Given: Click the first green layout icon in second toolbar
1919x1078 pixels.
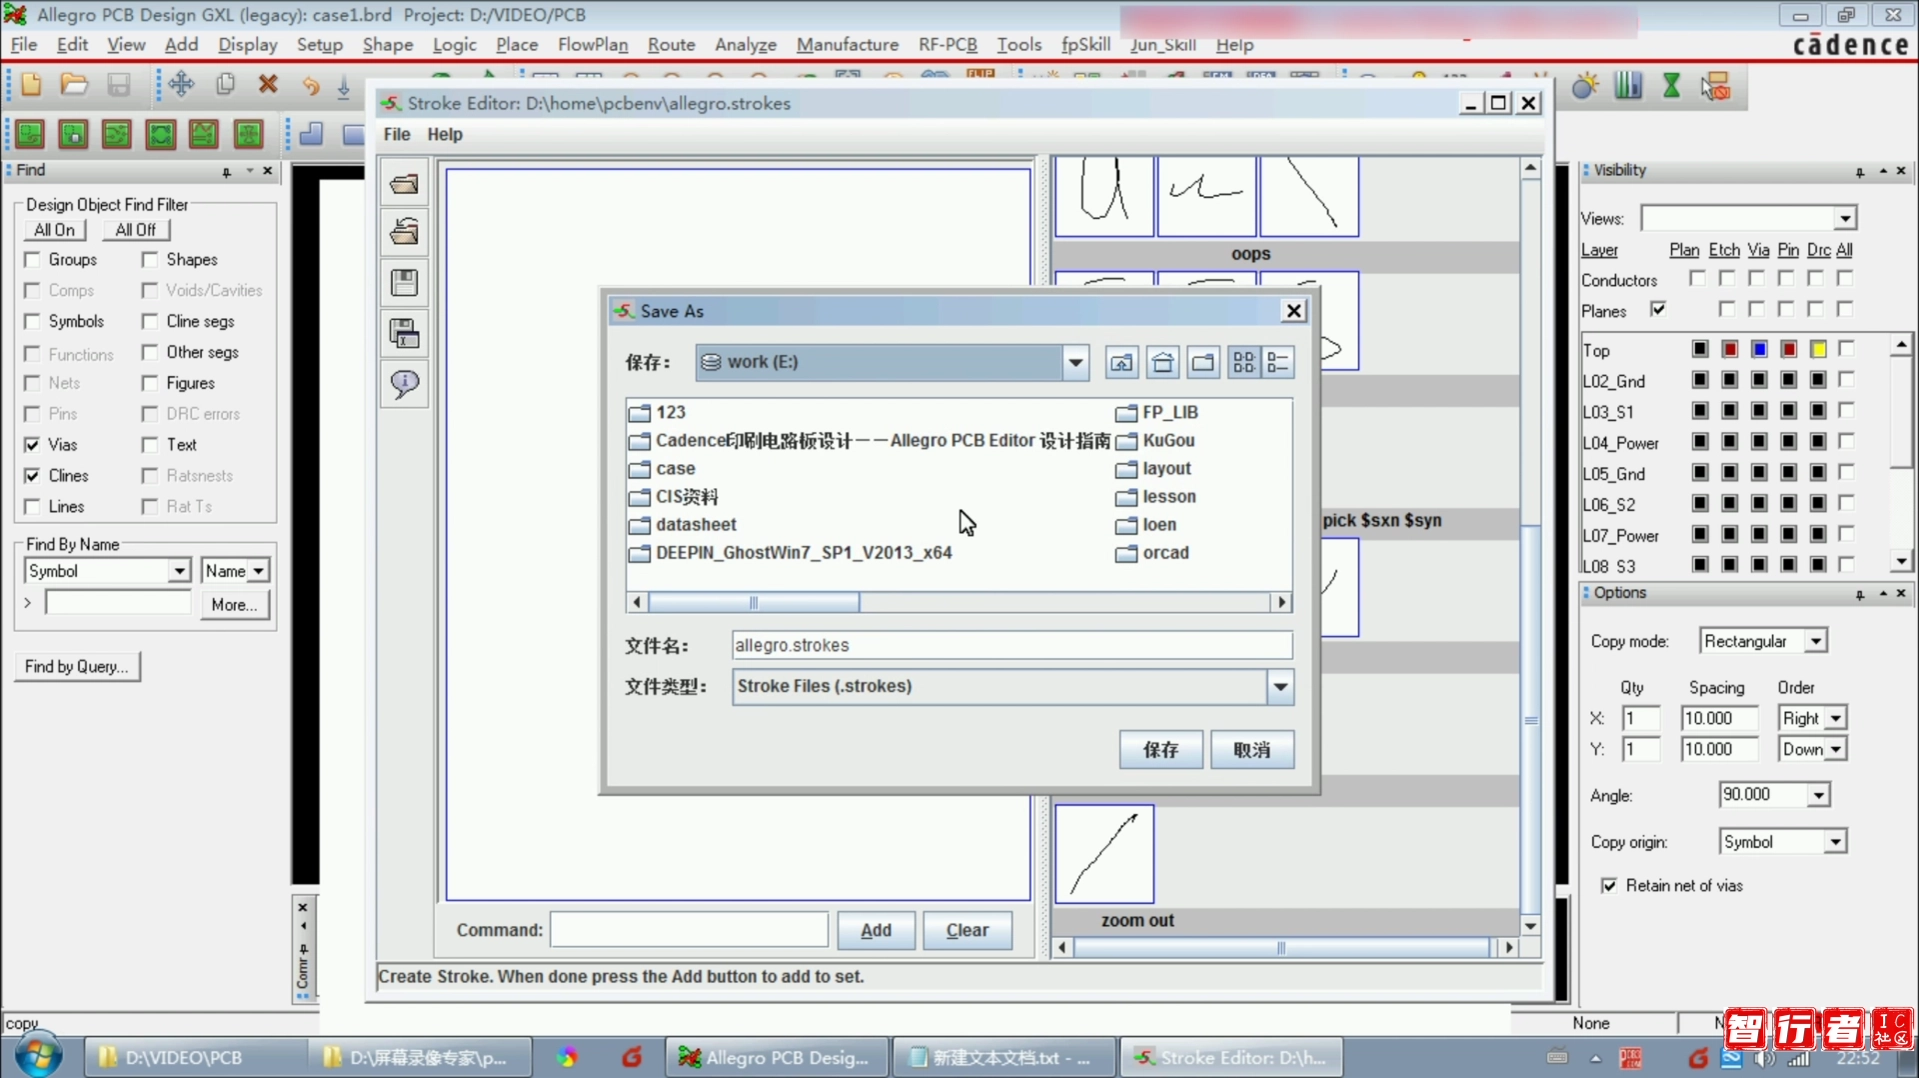Looking at the screenshot, I should [30, 134].
